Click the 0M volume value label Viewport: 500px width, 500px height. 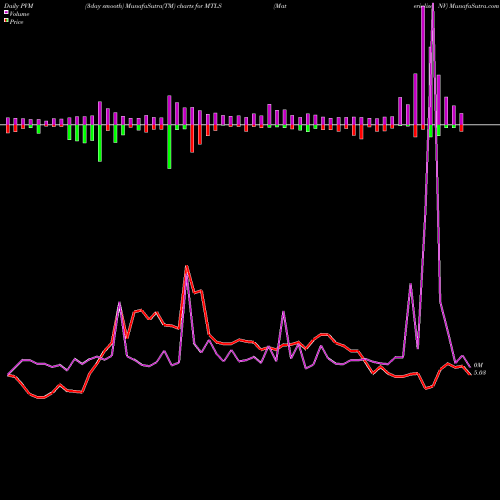pyautogui.click(x=478, y=365)
